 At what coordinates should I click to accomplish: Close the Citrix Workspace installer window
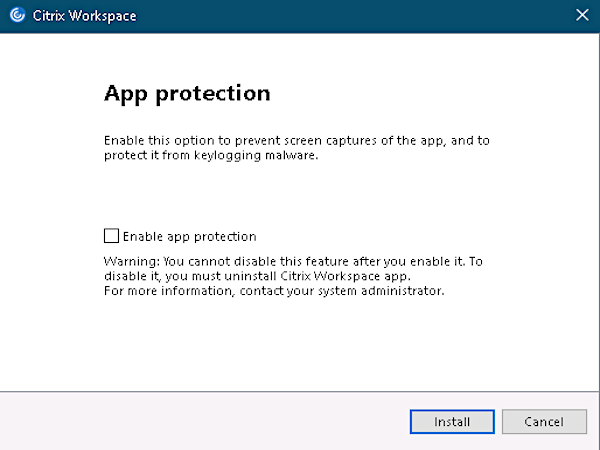582,15
